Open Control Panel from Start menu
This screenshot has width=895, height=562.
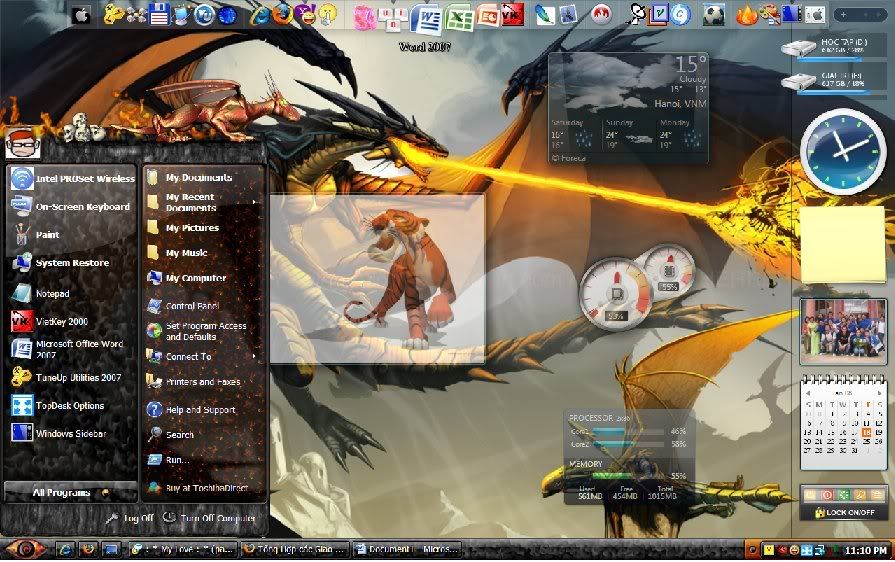click(x=193, y=306)
